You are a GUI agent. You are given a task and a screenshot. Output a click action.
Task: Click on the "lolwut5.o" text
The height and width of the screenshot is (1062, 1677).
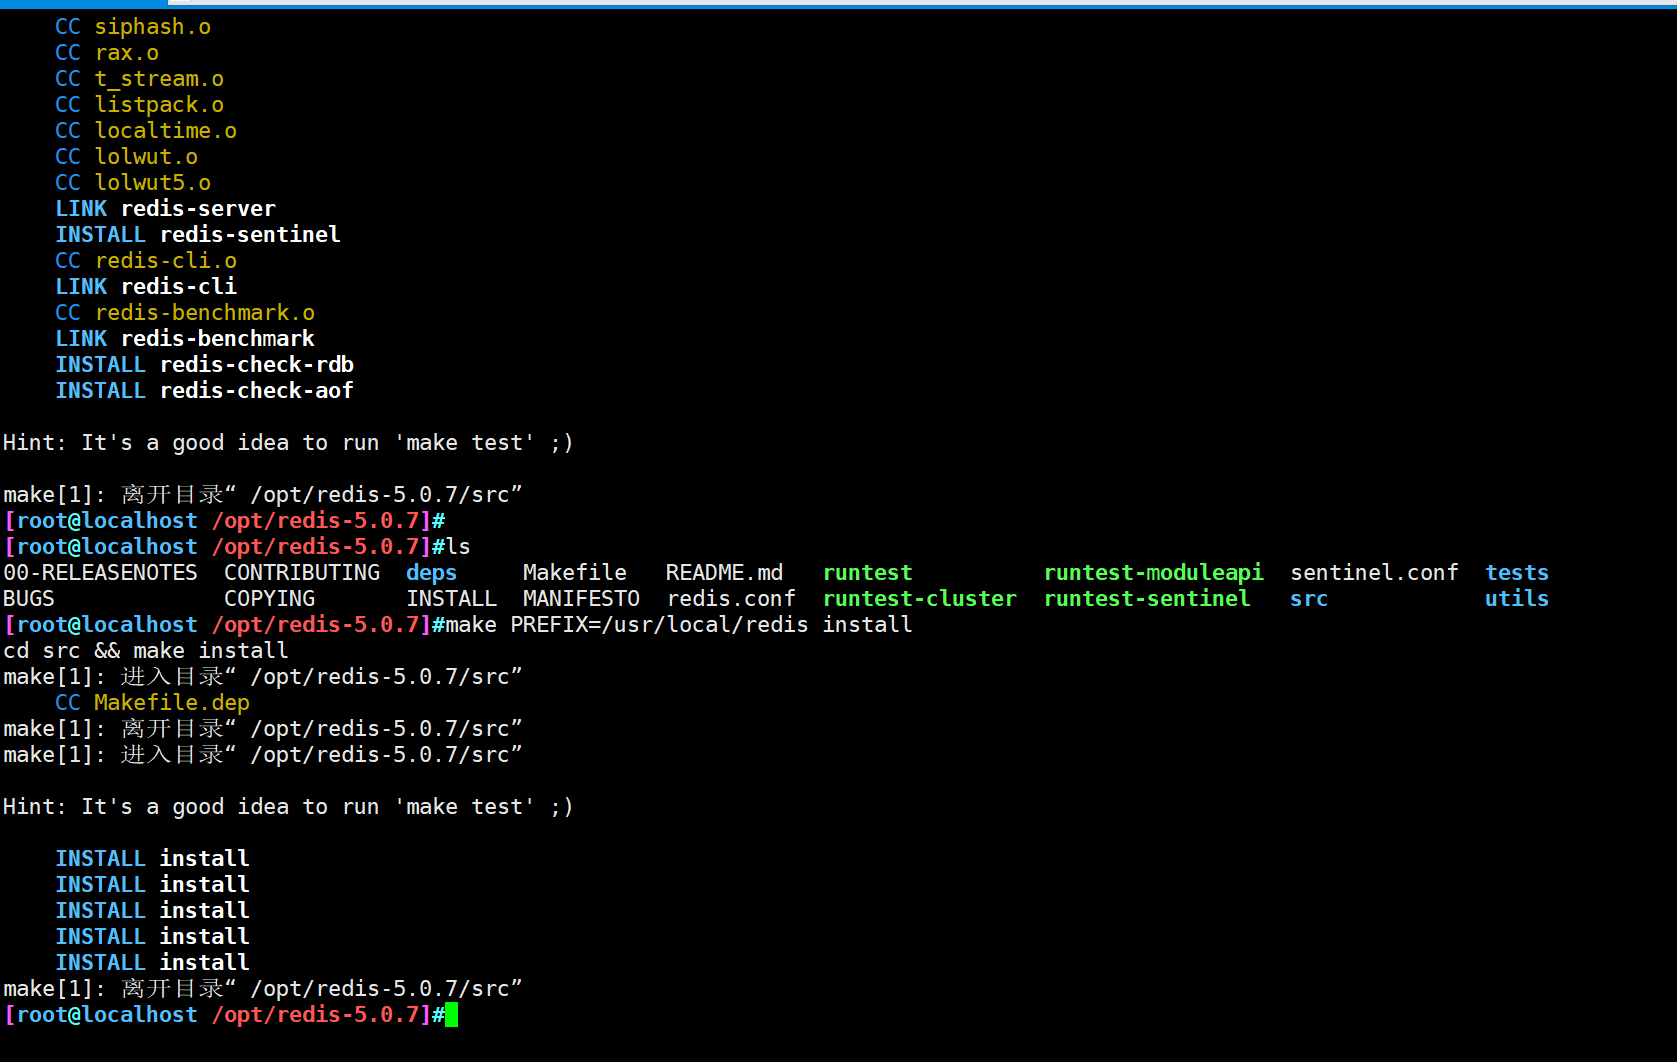pyautogui.click(x=153, y=183)
